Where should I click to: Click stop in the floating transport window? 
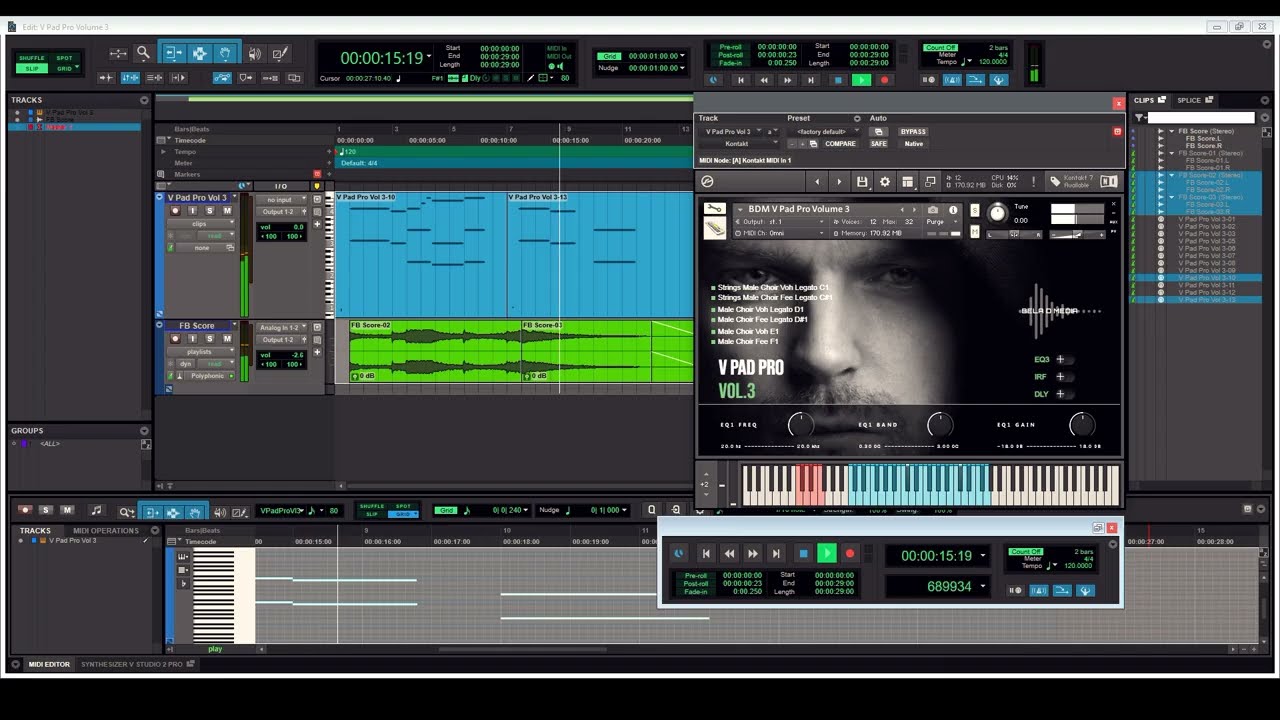[802, 553]
